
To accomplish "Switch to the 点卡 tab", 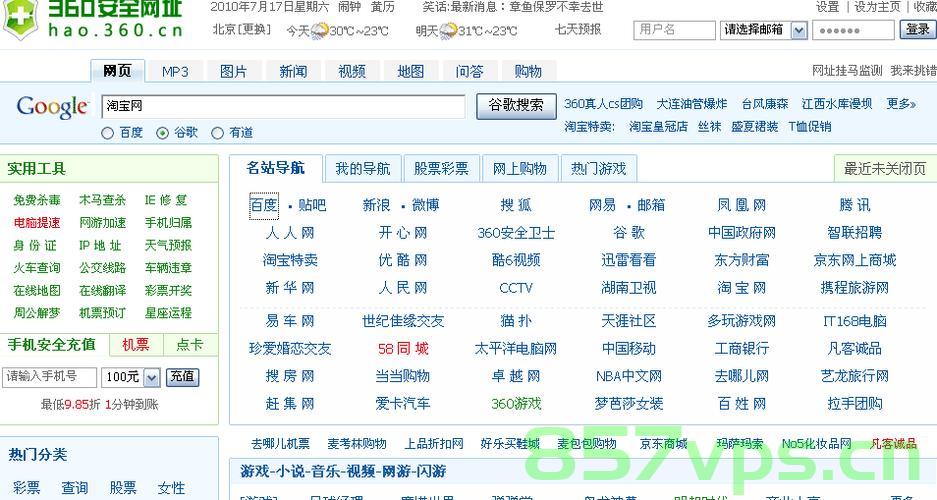I will 189,345.
